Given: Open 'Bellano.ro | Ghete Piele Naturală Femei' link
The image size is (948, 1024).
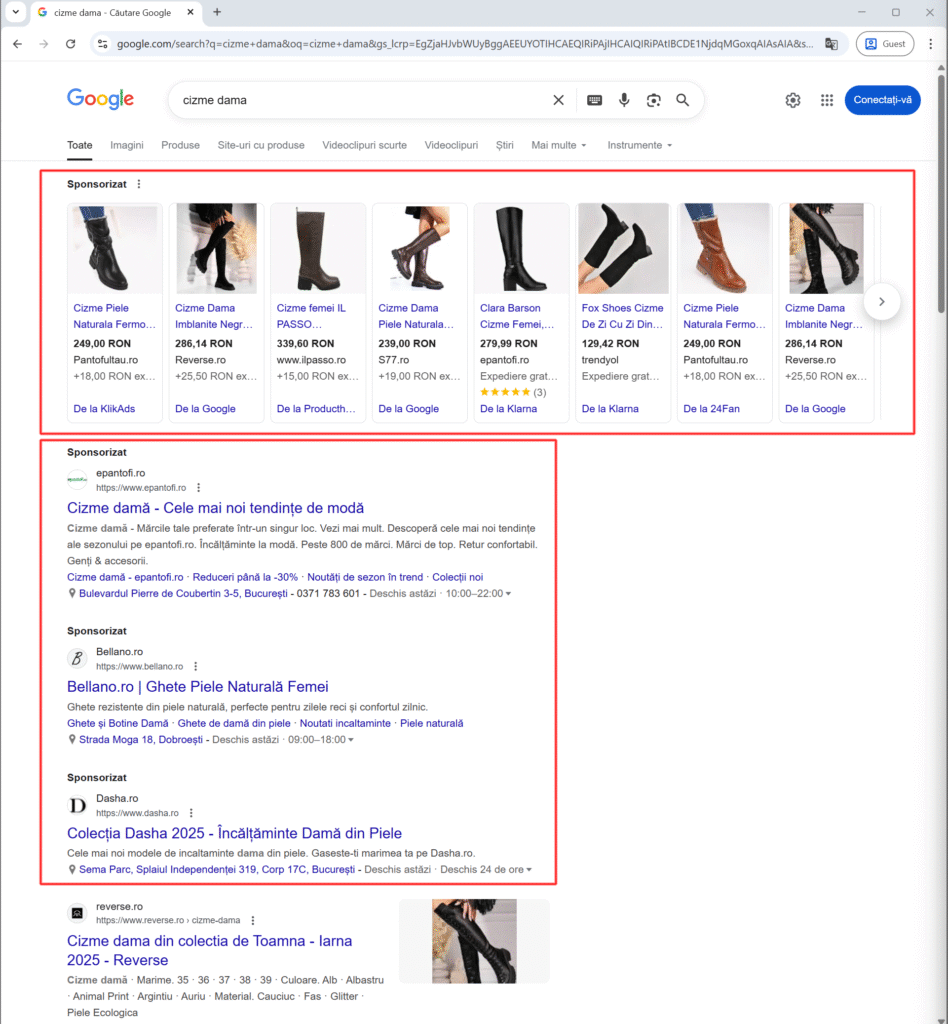Looking at the screenshot, I should [x=198, y=687].
